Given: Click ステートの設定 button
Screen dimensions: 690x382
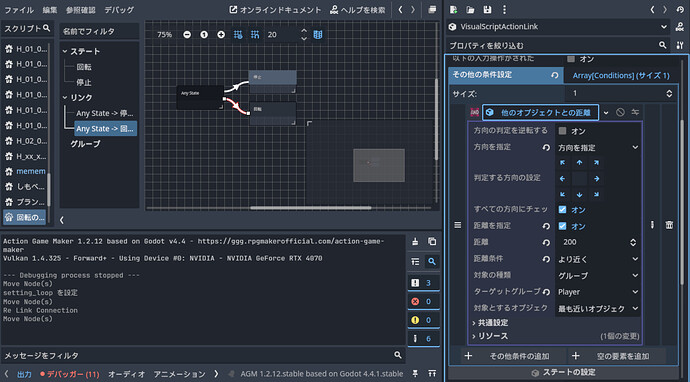Looking at the screenshot, I should (x=564, y=372).
